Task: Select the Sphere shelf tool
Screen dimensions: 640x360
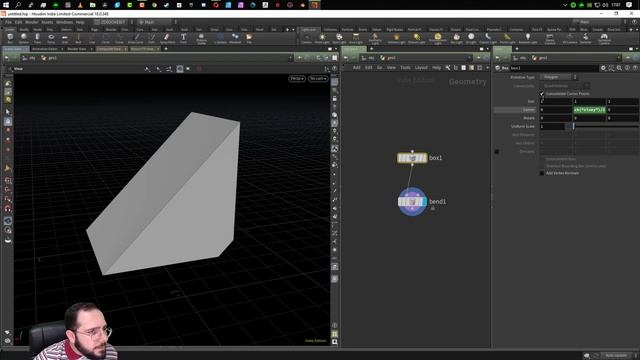Action: 24,38
